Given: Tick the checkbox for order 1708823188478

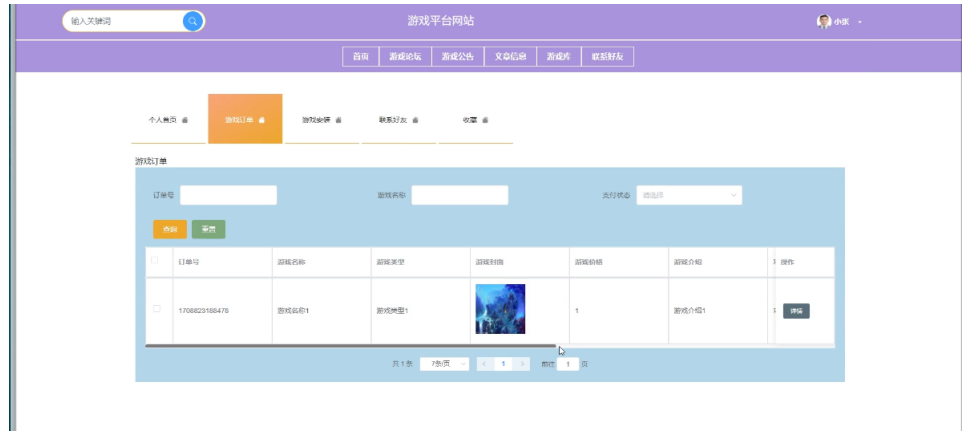Looking at the screenshot, I should point(157,309).
